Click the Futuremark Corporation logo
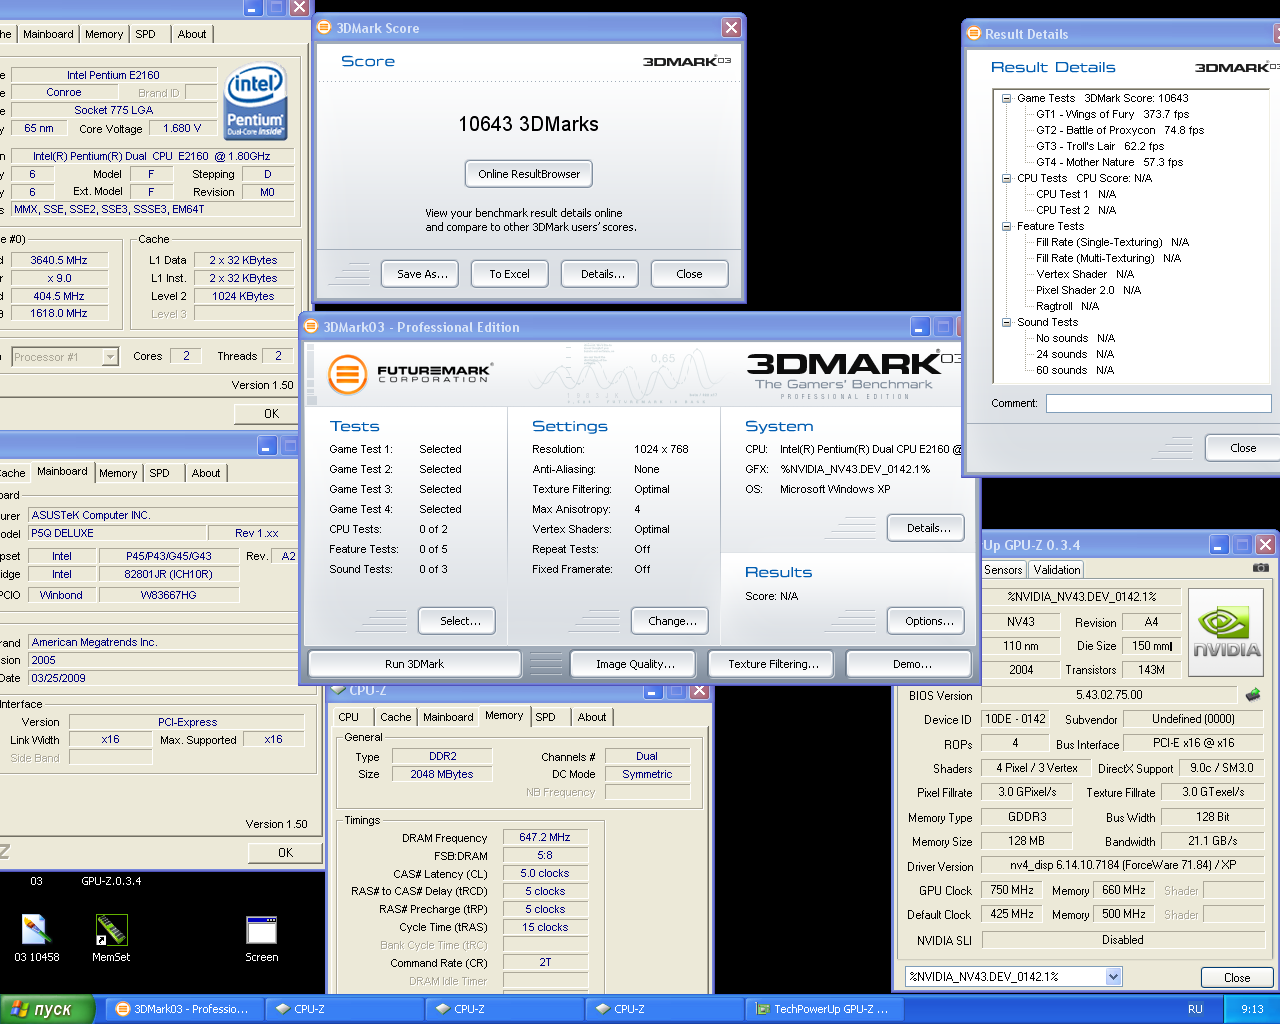Image resolution: width=1280 pixels, height=1024 pixels. [410, 375]
